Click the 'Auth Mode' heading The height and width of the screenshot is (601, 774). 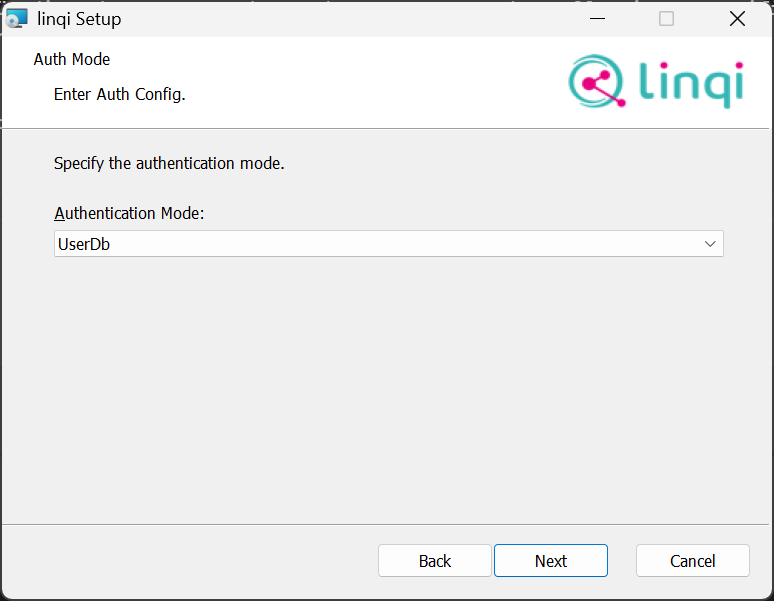(72, 59)
